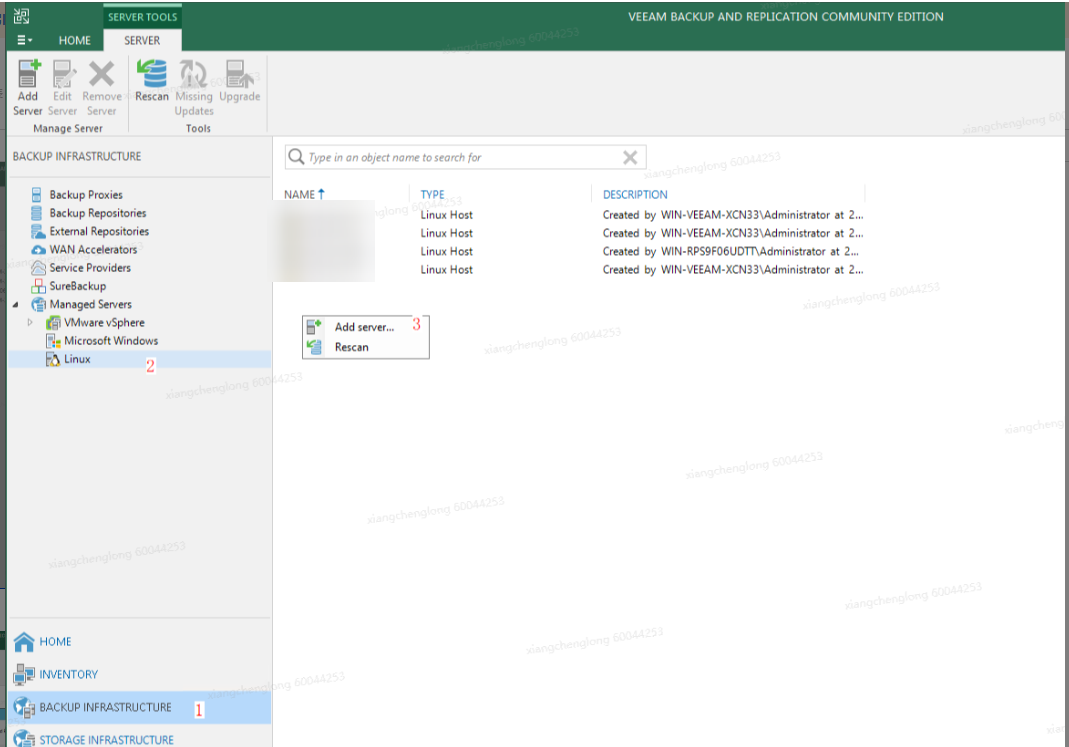Choose Rescan from the context menu
Image resolution: width=1069 pixels, height=747 pixels.
click(351, 347)
